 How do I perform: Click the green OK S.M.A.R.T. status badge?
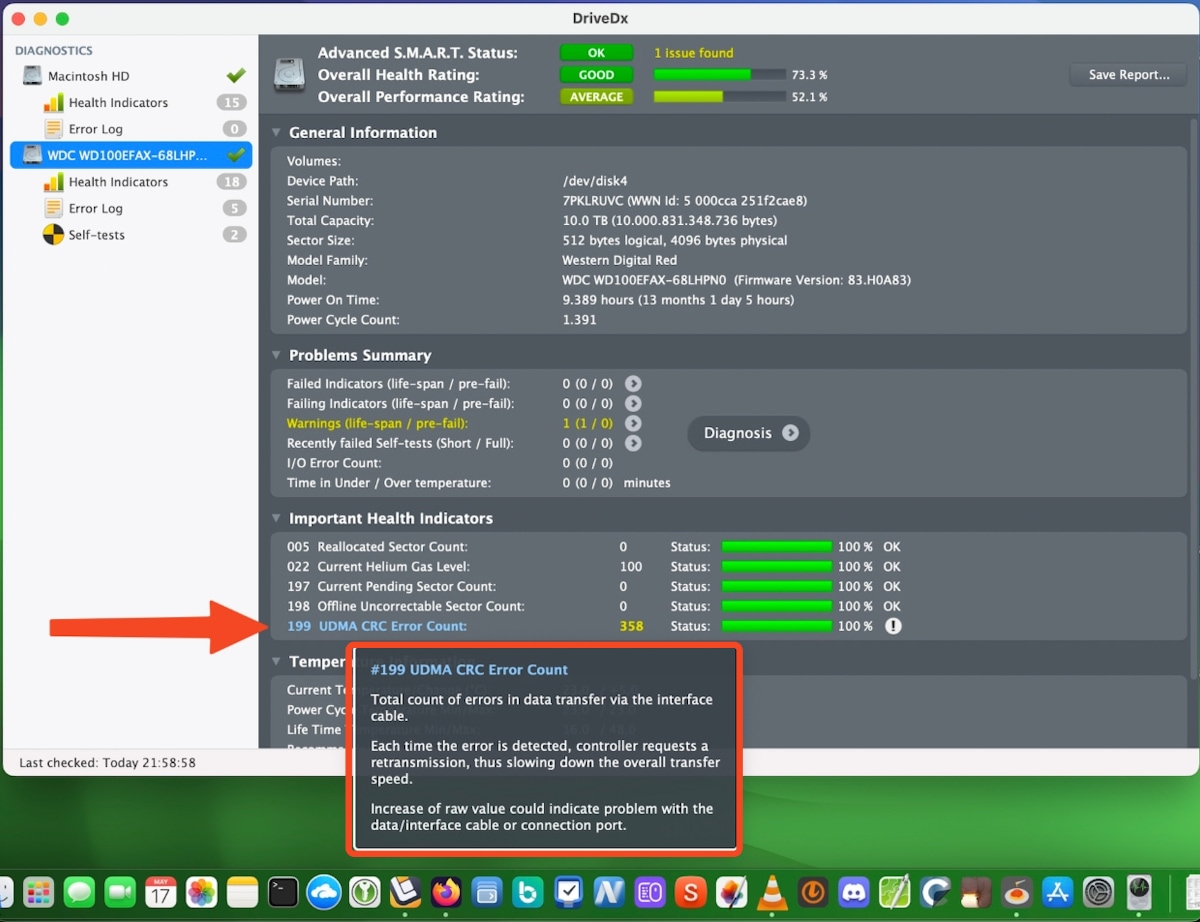[x=596, y=53]
